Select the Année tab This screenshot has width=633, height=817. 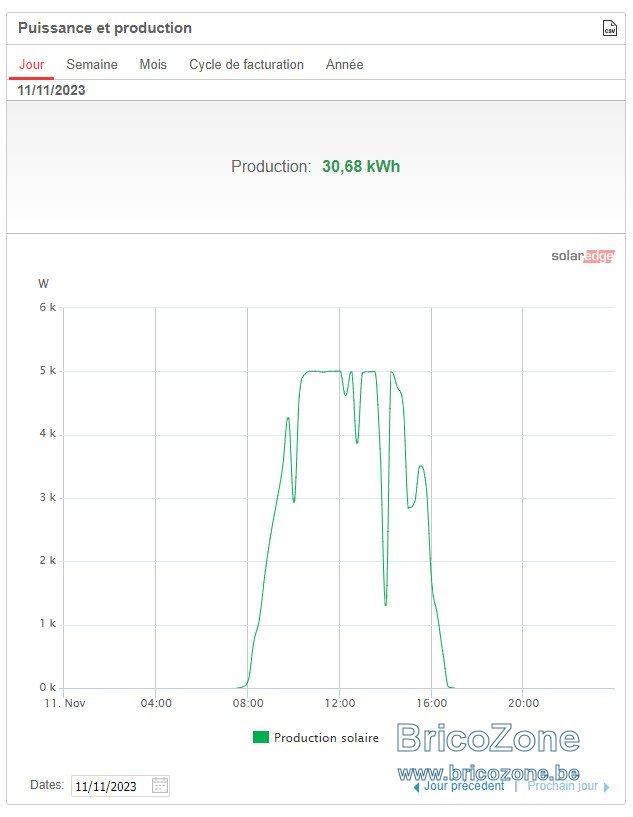pos(344,65)
